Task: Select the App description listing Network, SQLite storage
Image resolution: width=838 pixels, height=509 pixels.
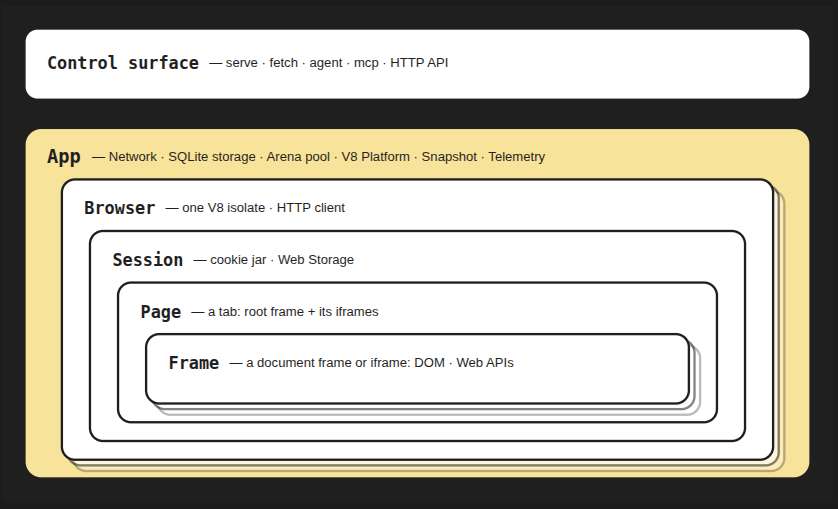Action: [x=319, y=157]
